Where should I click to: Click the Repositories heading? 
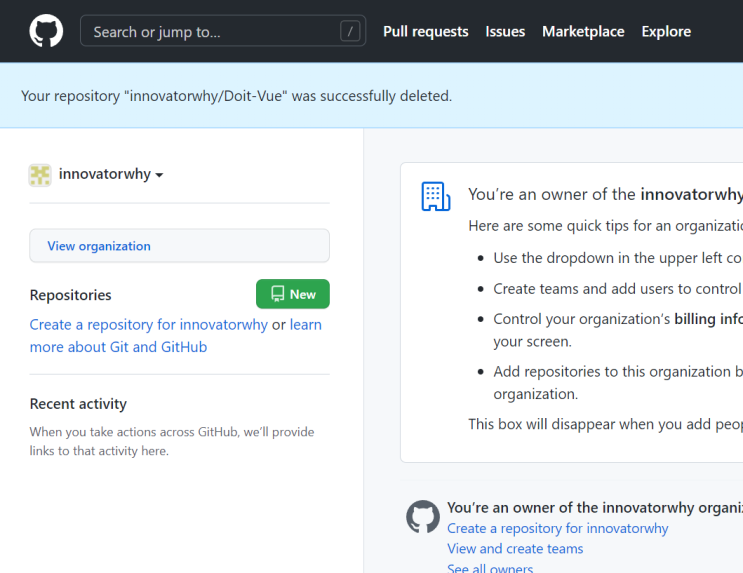[71, 295]
